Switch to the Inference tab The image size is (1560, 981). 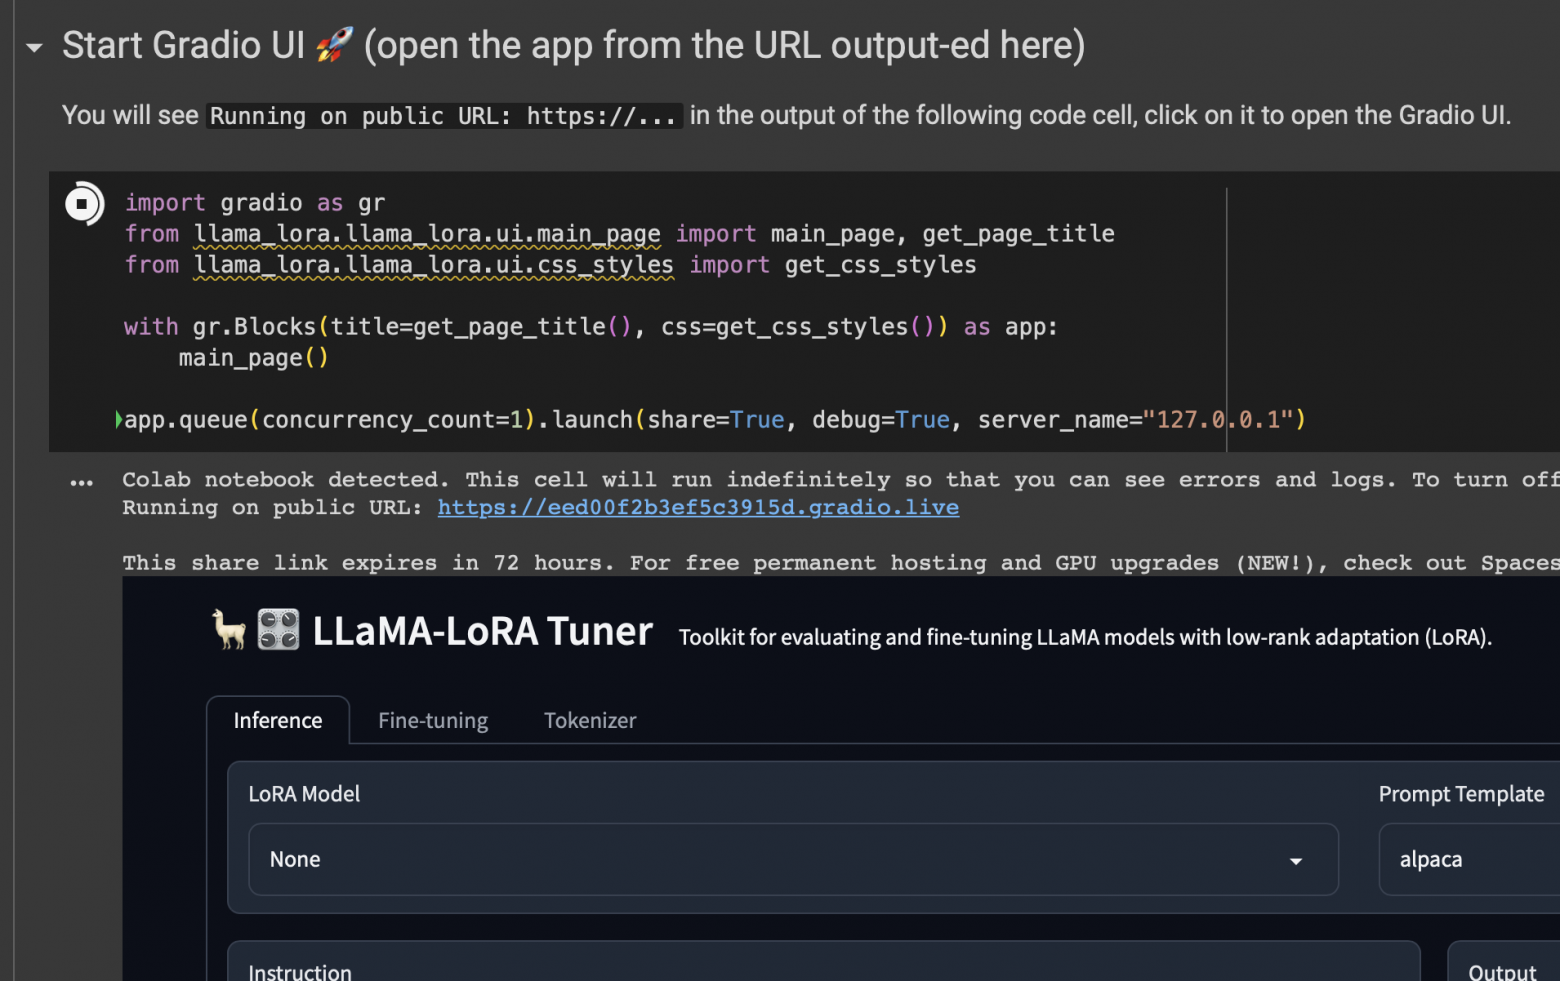click(277, 721)
